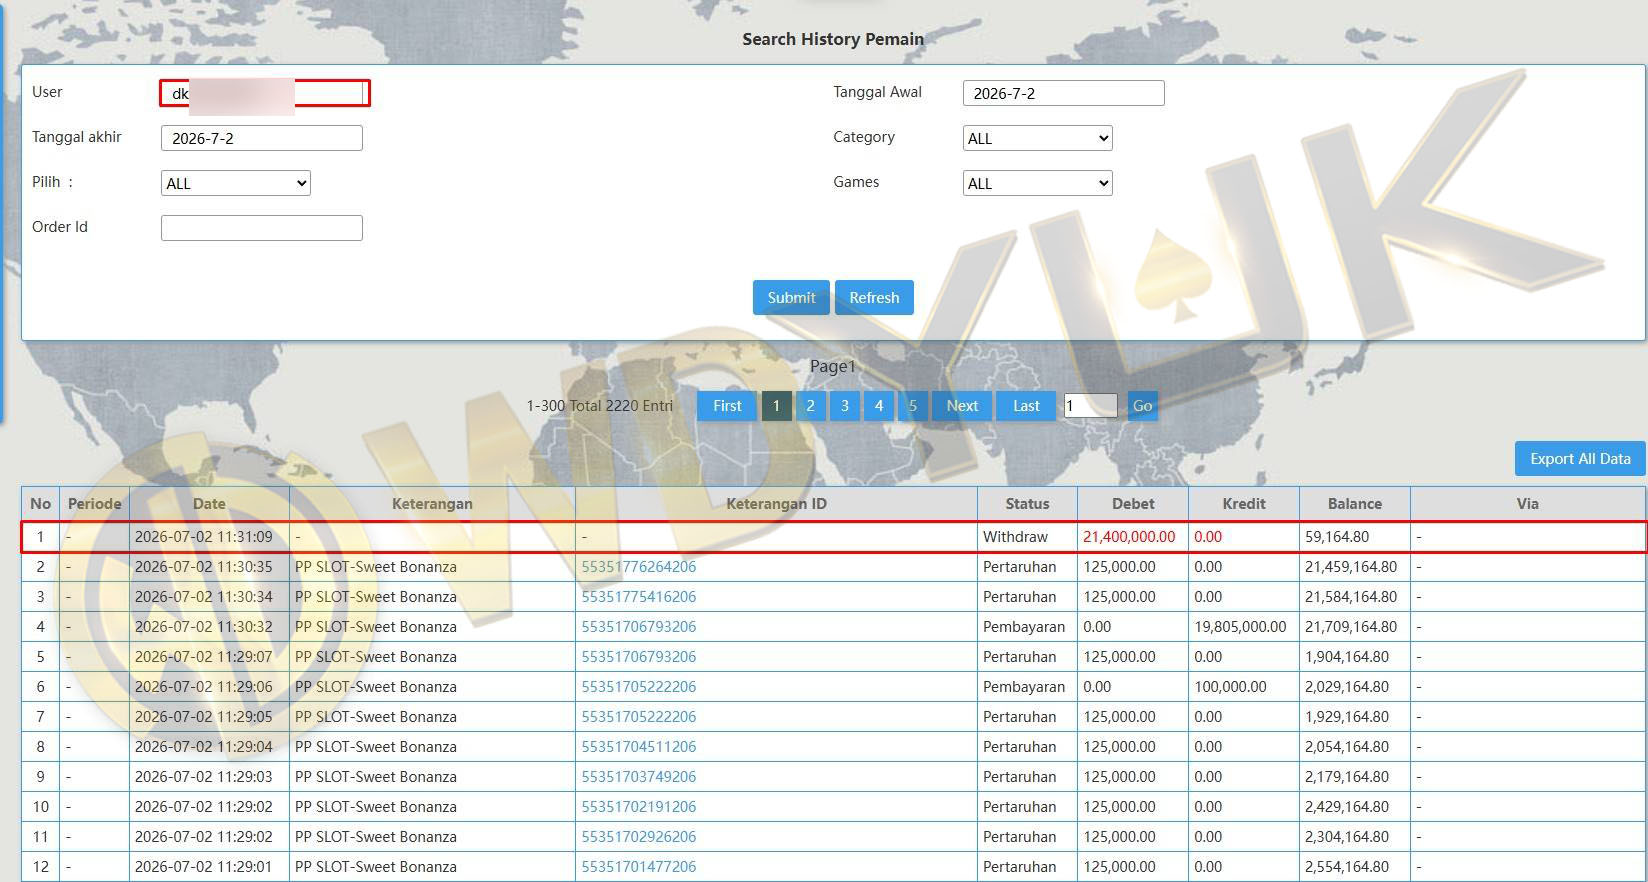1648x882 pixels.
Task: Select the 1,904,164.80 balance cell
Action: [1355, 657]
